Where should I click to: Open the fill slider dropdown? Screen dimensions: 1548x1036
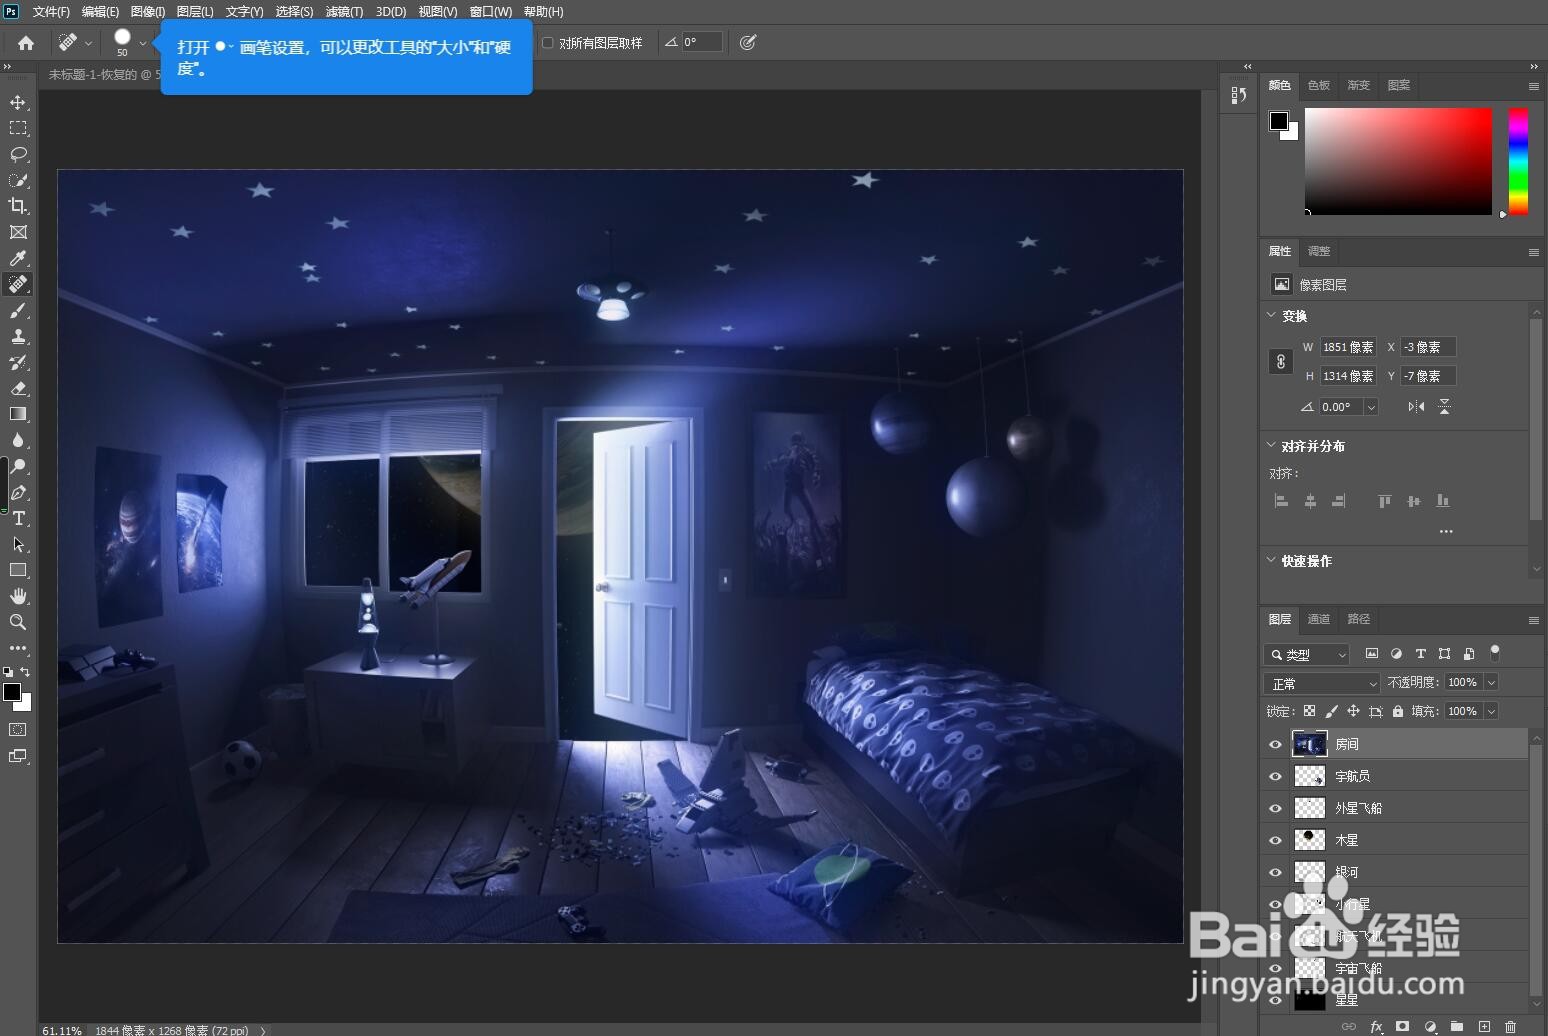1491,711
